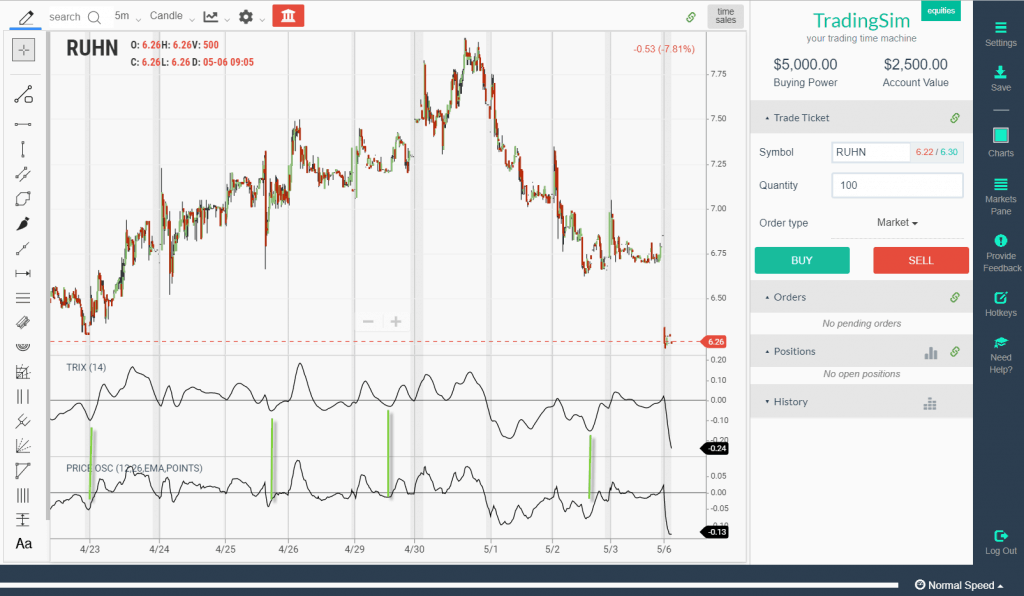Select the equities tab near TradingSim logo

(x=940, y=10)
